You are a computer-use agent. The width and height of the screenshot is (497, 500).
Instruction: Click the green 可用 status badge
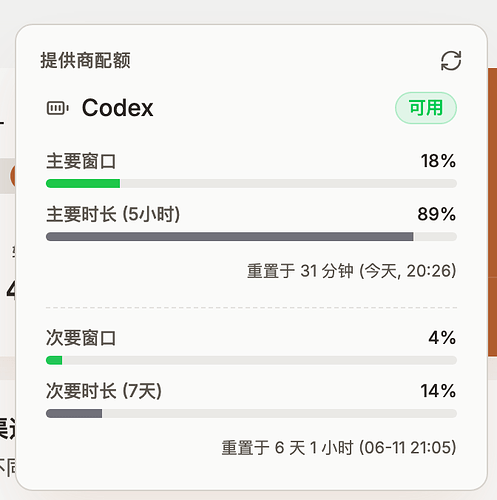click(x=426, y=108)
